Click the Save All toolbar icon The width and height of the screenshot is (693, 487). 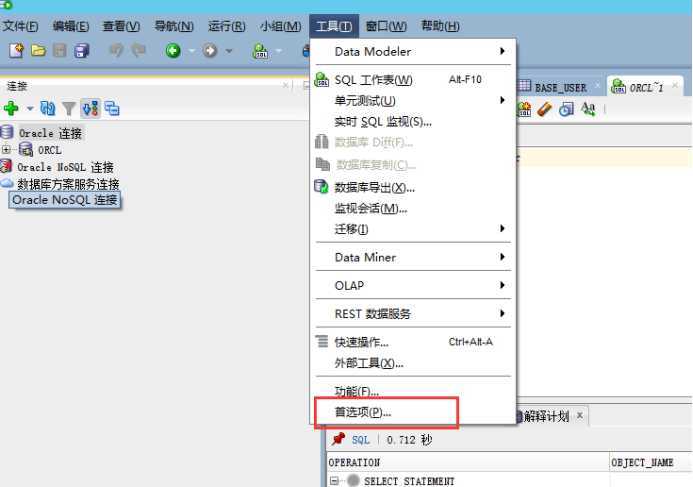click(82, 50)
